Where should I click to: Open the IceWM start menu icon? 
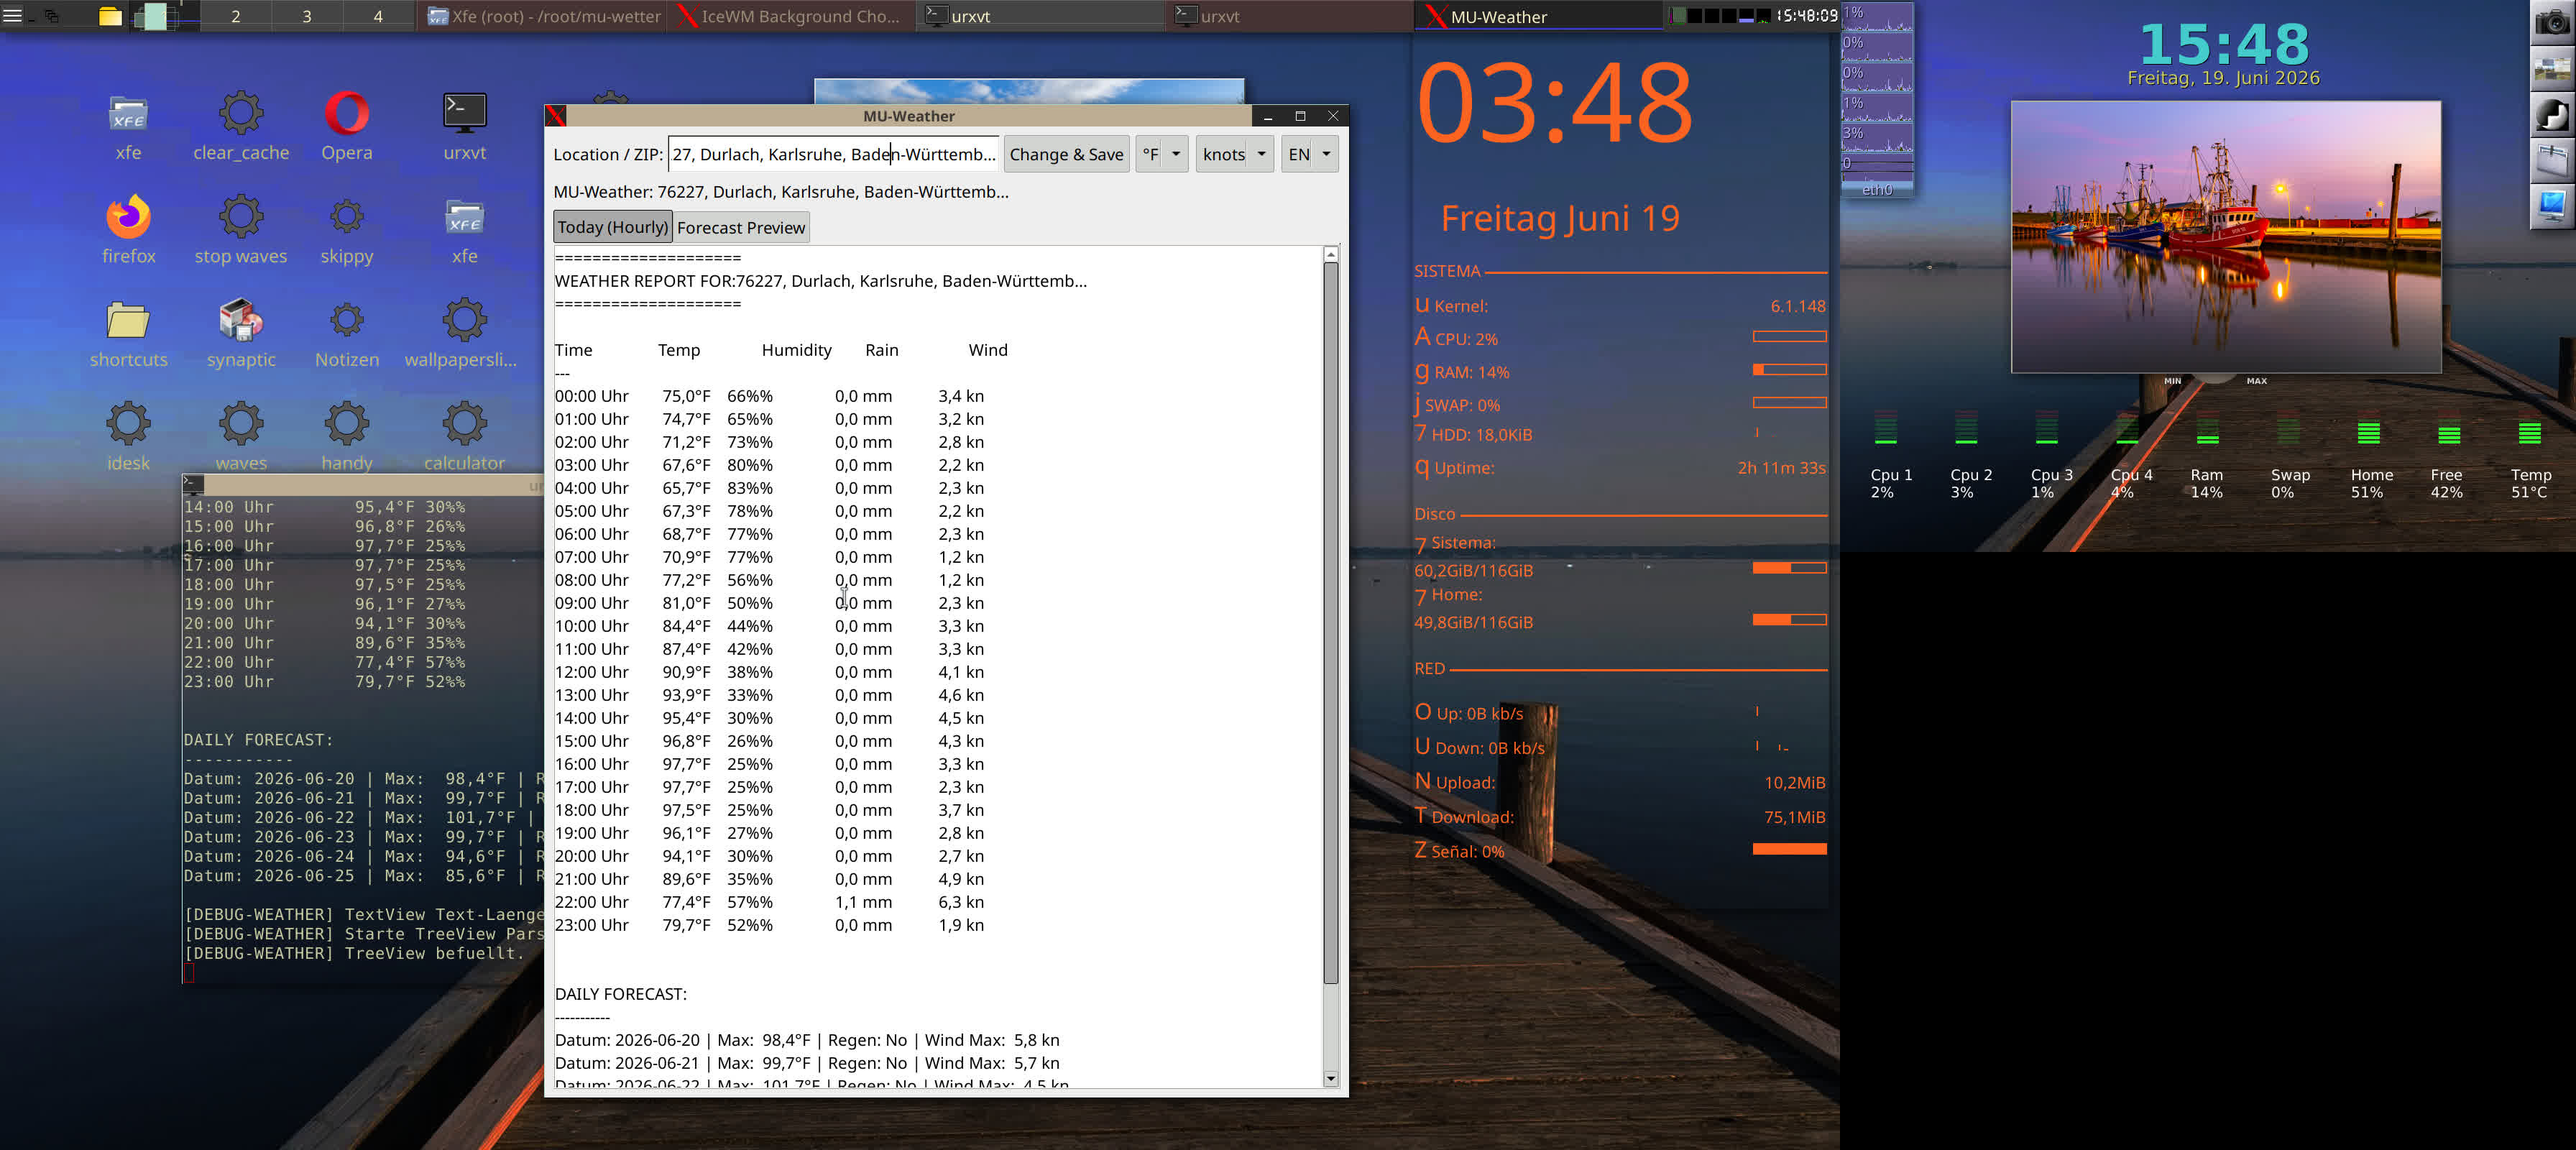pos(13,16)
